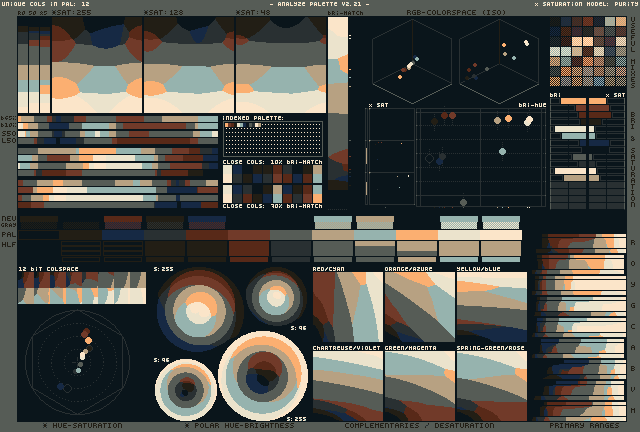The width and height of the screenshot is (640, 432).
Task: Select the medium gray swatch in PAL row
Action: coord(291,235)
